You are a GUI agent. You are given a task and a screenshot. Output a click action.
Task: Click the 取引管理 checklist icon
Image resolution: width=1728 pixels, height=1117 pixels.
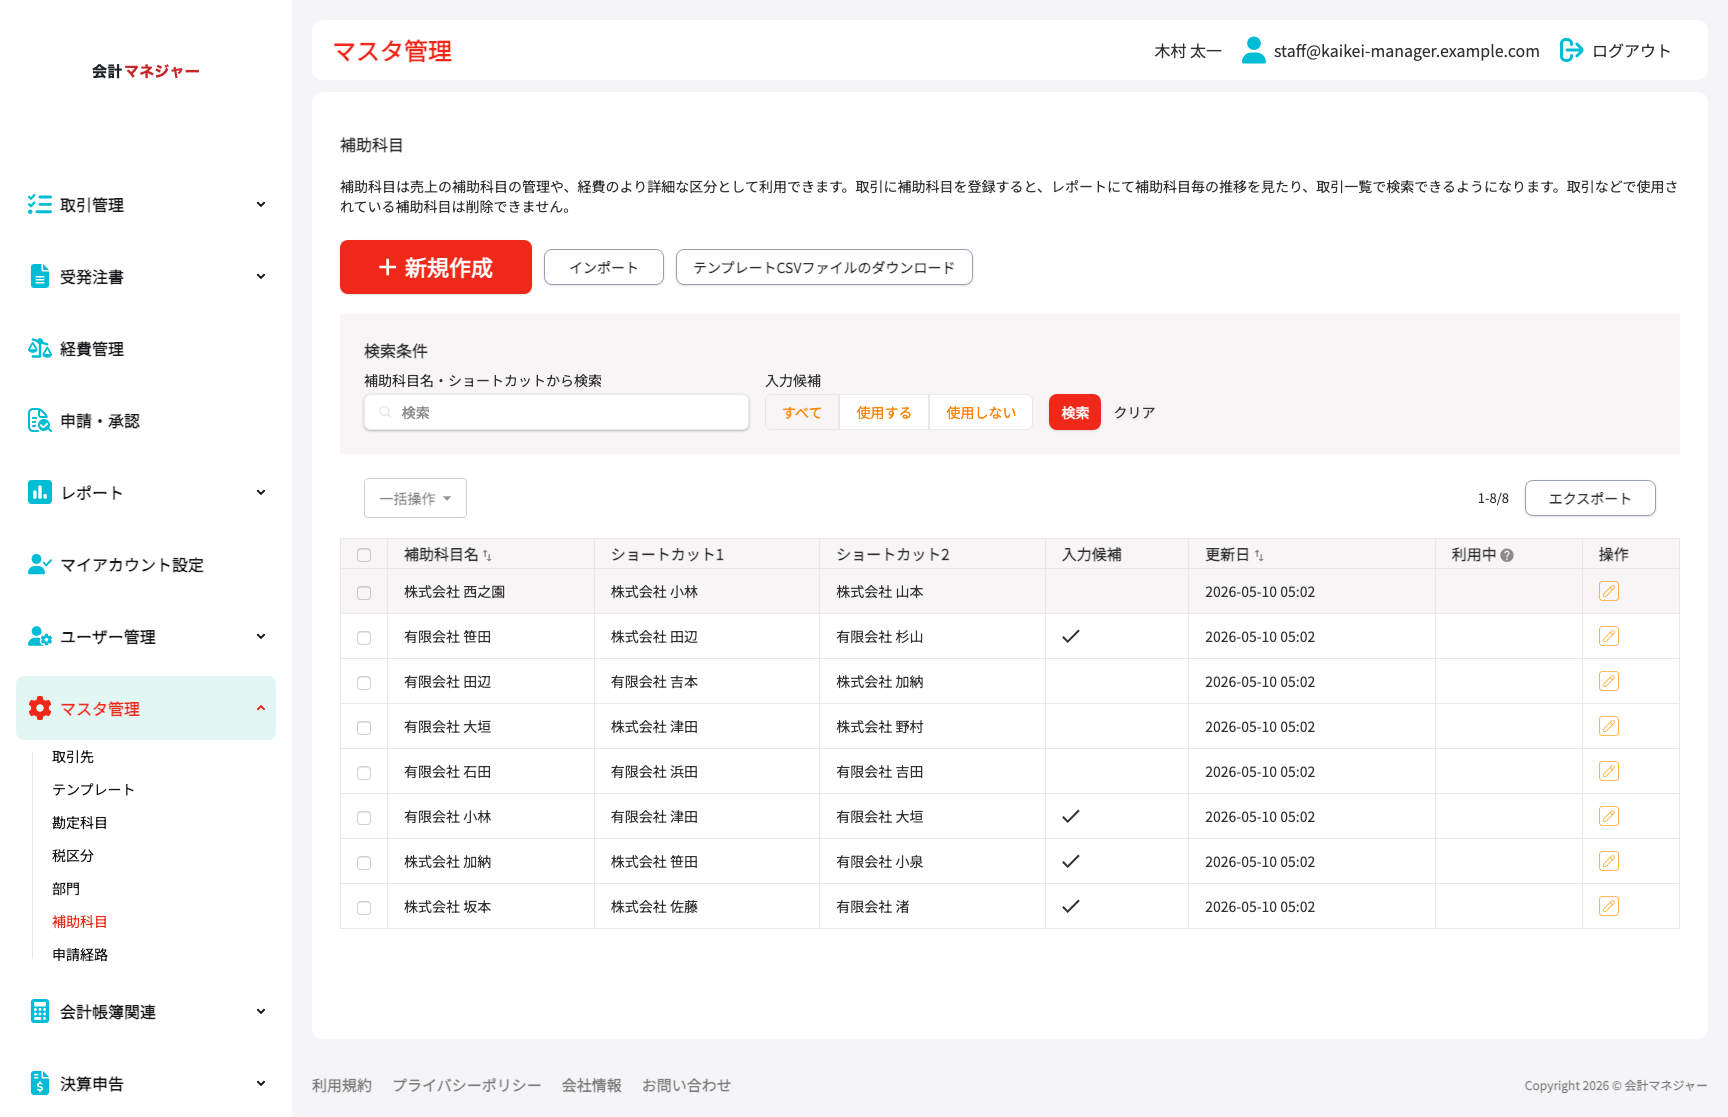click(x=40, y=205)
